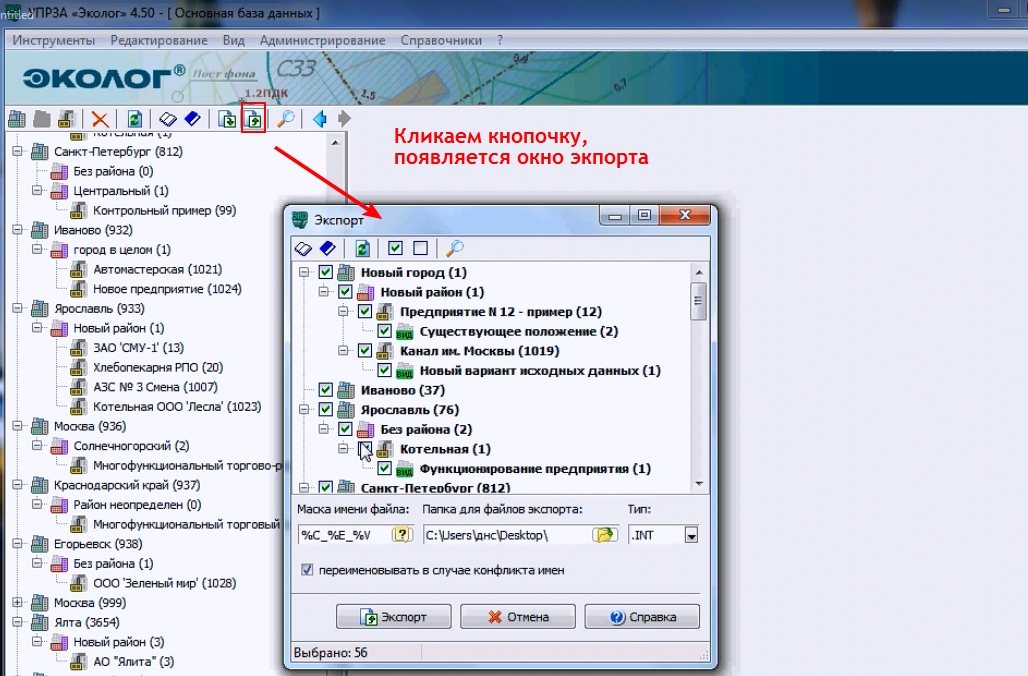Image resolution: width=1028 pixels, height=676 pixels.
Task: Collapse Санкт-Петербург (812) node in main tree
Action: (x=18, y=151)
